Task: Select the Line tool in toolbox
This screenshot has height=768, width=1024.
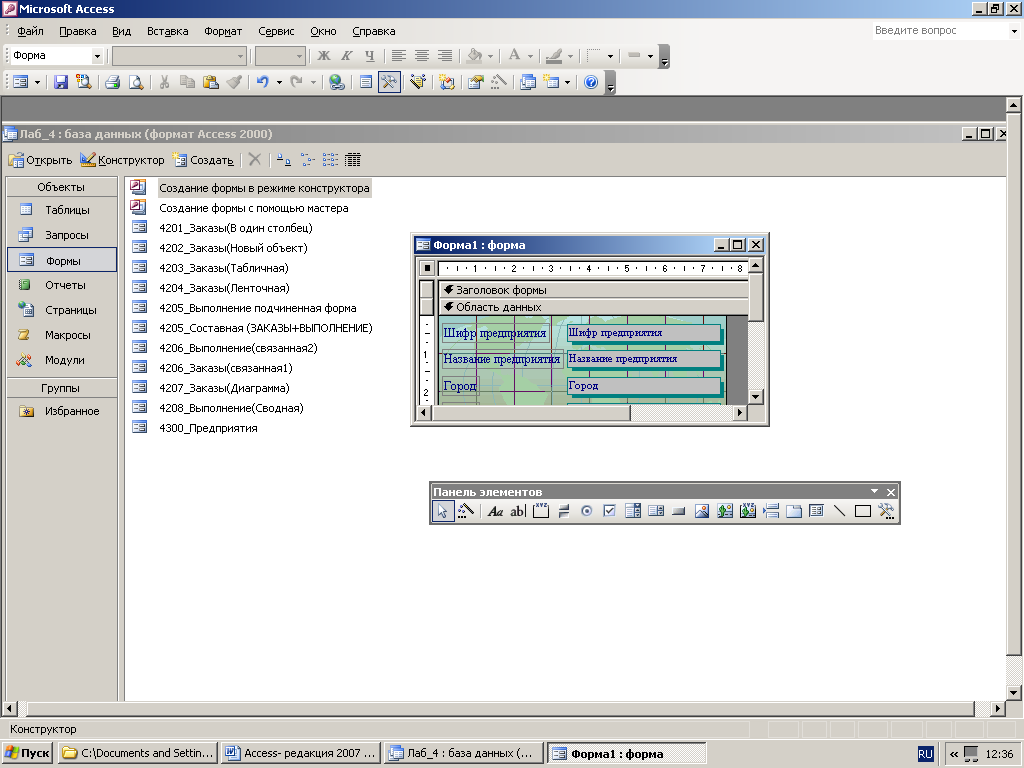Action: [x=840, y=511]
